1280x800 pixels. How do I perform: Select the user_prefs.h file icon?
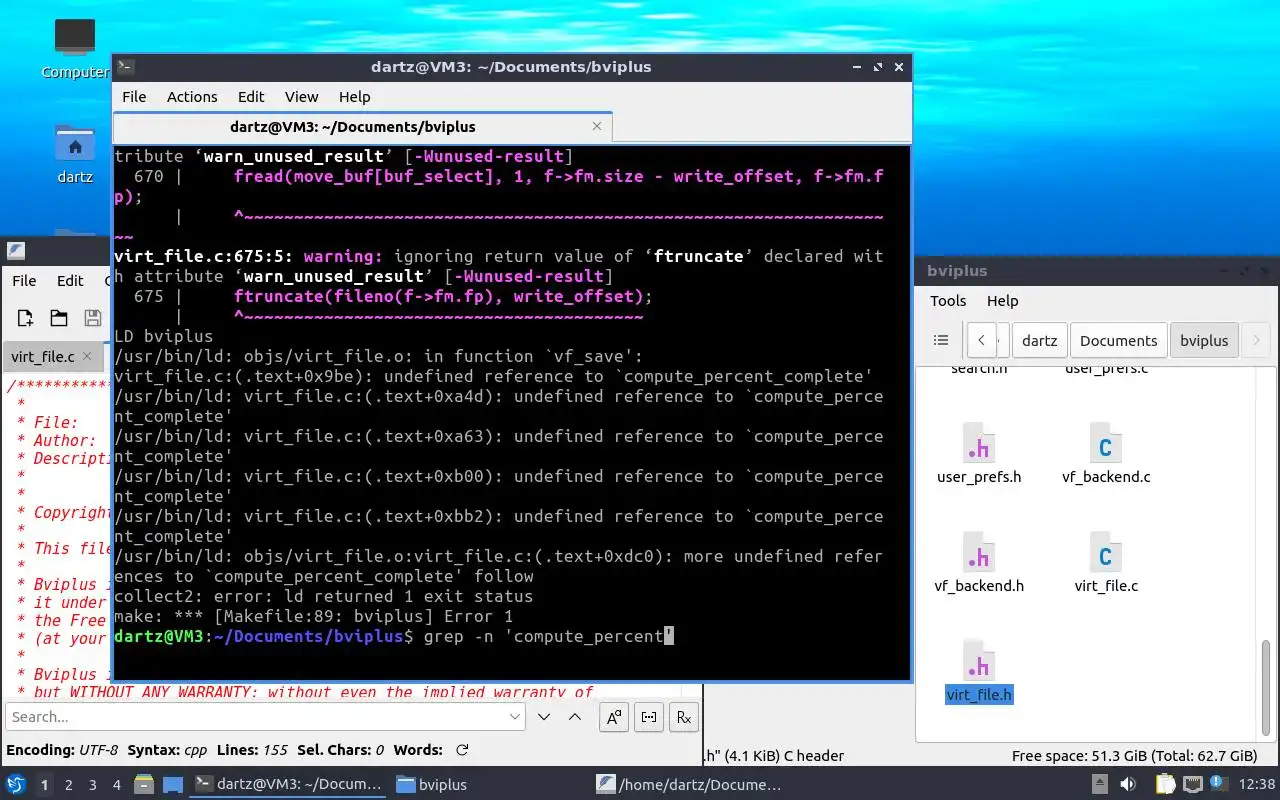(979, 443)
